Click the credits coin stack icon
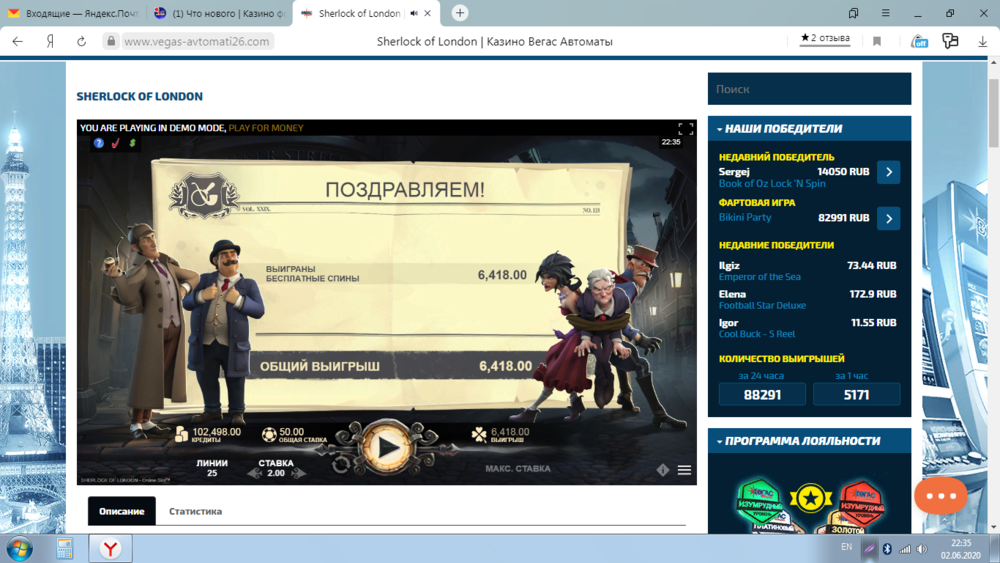 coord(182,434)
